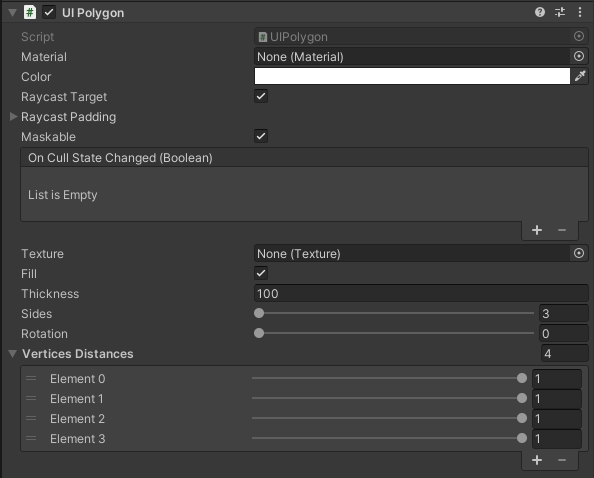Viewport: 594px width, 478px height.
Task: Add a listener to On Cull State Changed
Action: pyautogui.click(x=537, y=230)
